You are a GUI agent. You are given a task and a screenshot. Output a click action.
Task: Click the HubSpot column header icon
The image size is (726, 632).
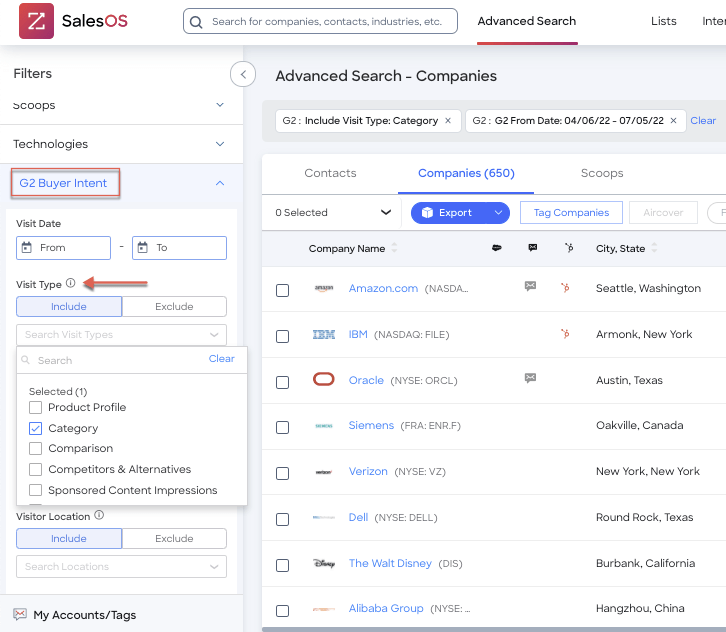coord(569,248)
